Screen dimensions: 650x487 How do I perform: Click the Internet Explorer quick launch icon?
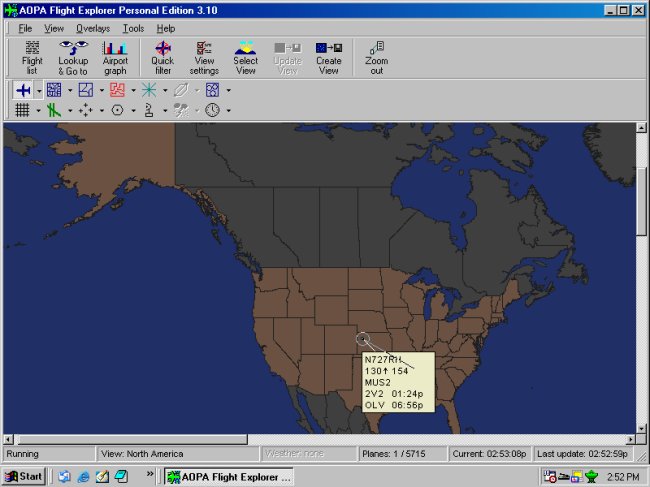pos(83,477)
